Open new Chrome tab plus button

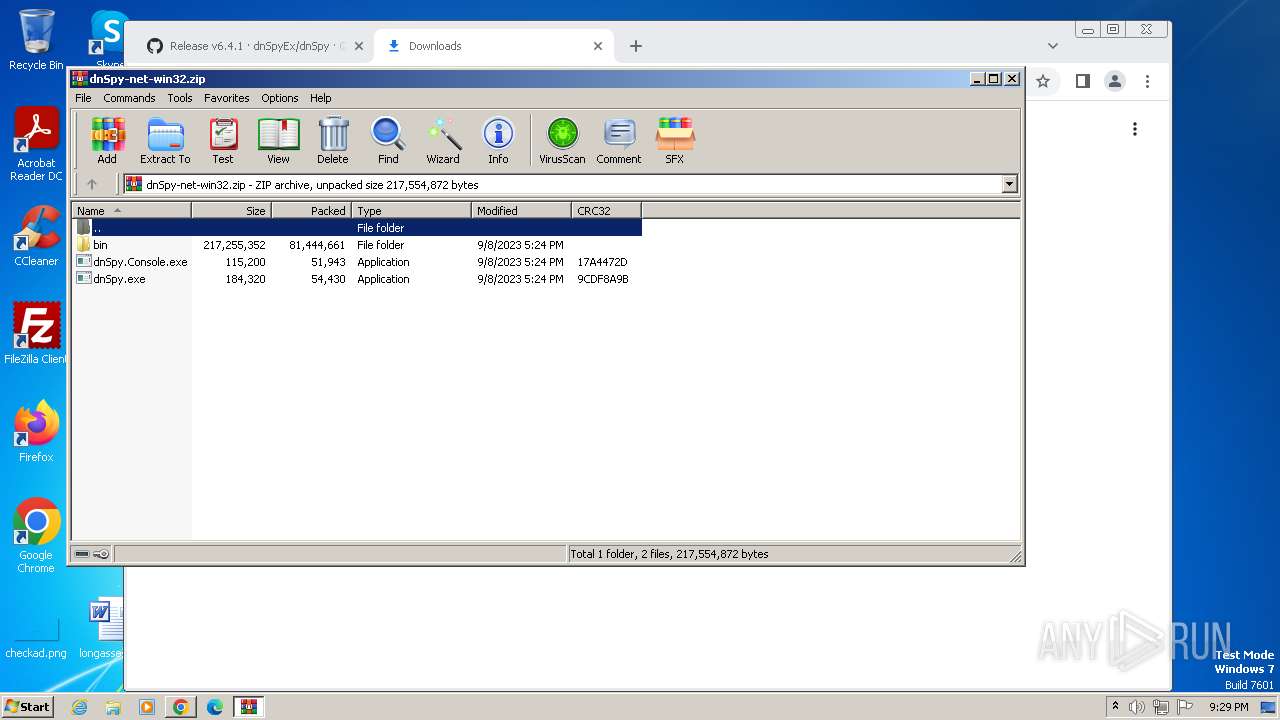[x=635, y=46]
